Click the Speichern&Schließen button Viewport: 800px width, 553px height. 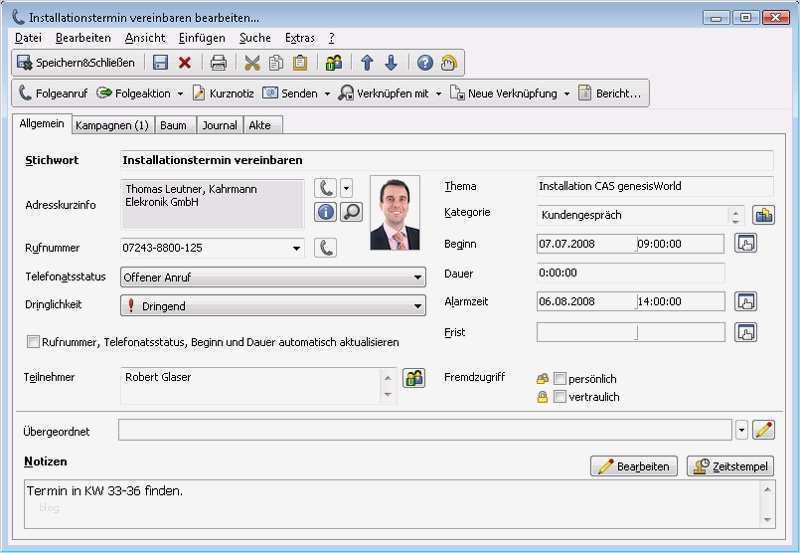(76, 63)
